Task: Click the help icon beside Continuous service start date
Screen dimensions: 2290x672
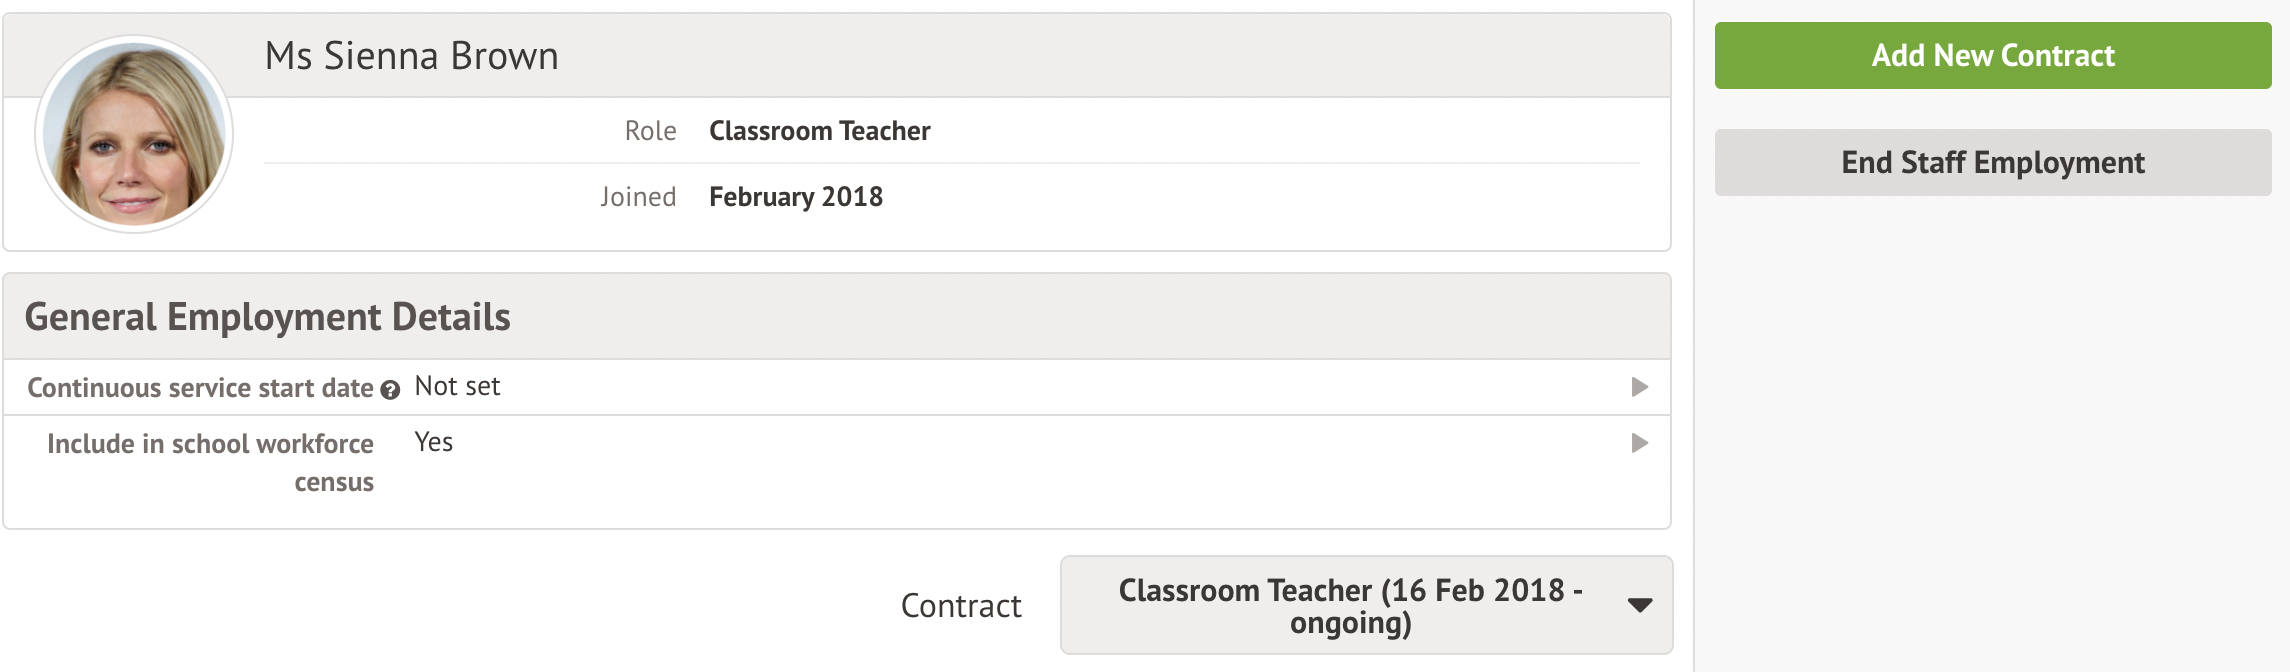Action: pyautogui.click(x=390, y=390)
